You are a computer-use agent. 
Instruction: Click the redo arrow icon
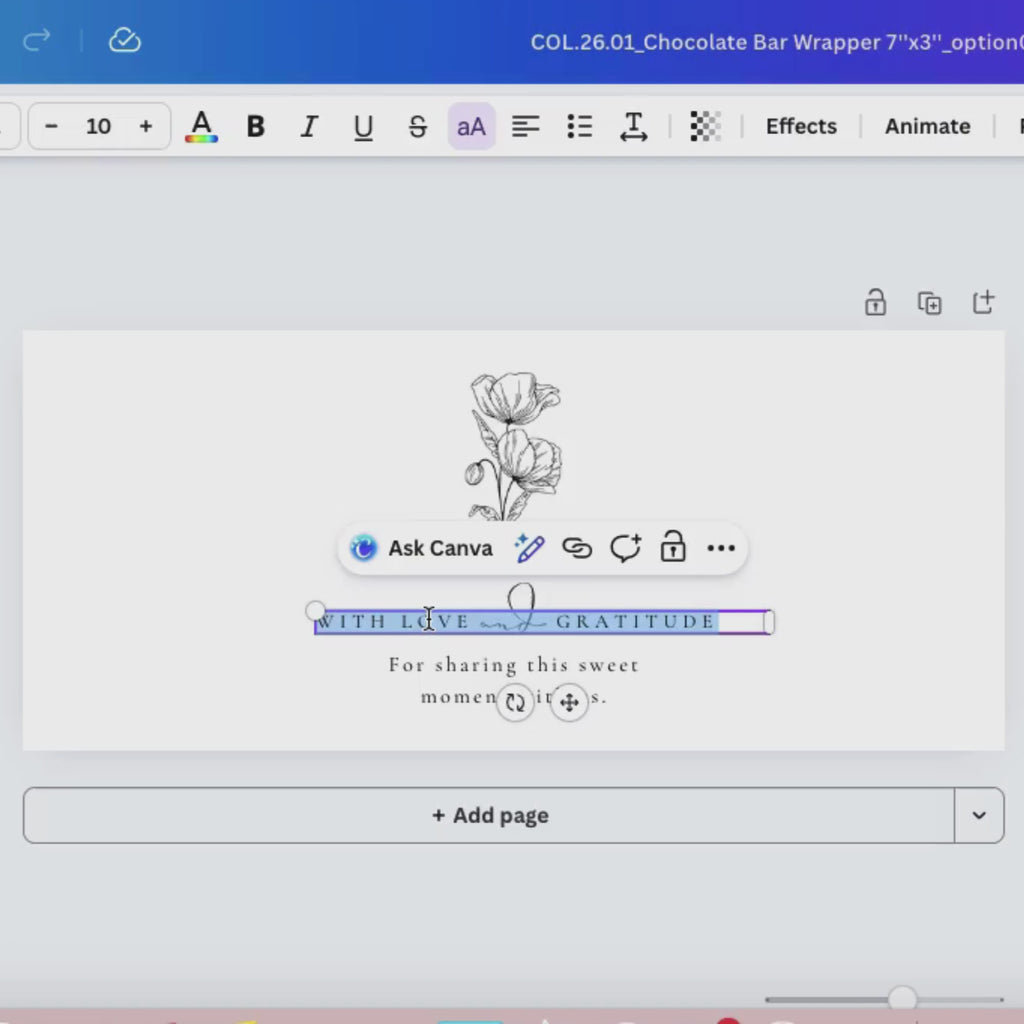pyautogui.click(x=37, y=40)
